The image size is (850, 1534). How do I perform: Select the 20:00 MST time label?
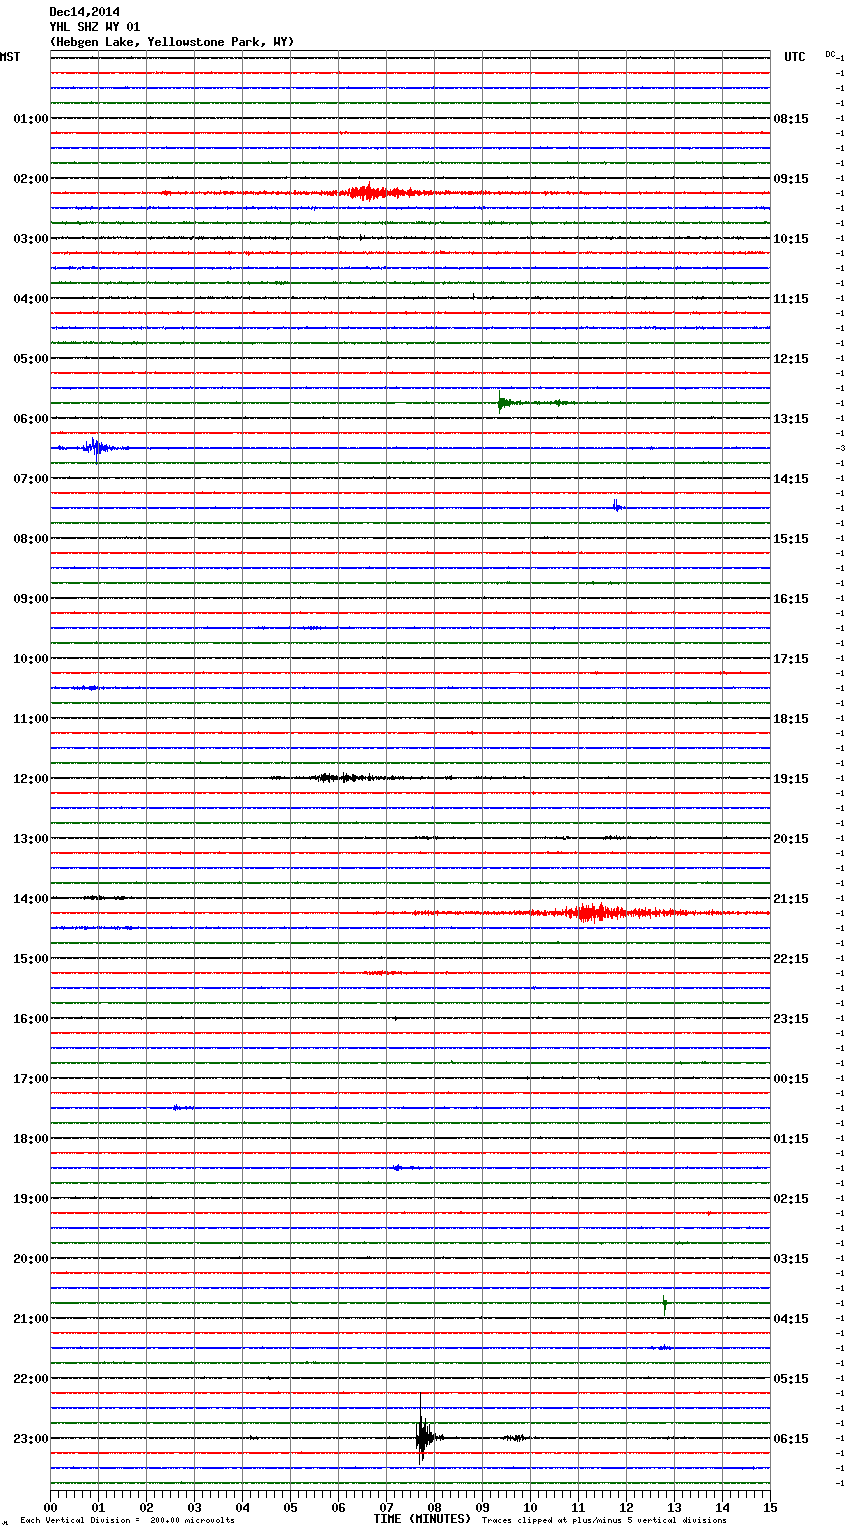(x=31, y=1259)
